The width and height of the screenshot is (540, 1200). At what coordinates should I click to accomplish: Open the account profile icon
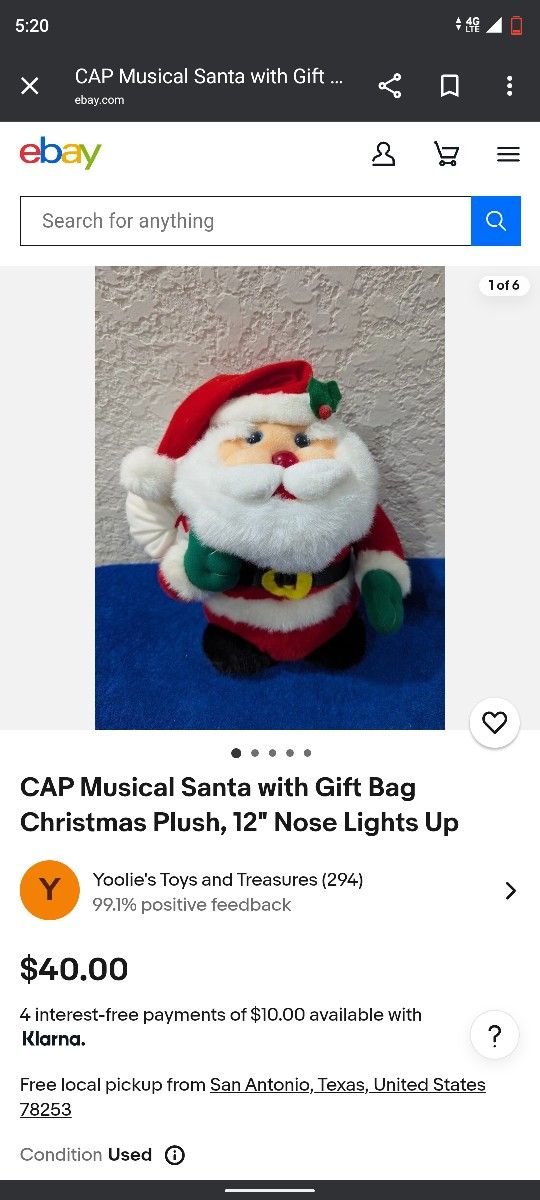[384, 154]
